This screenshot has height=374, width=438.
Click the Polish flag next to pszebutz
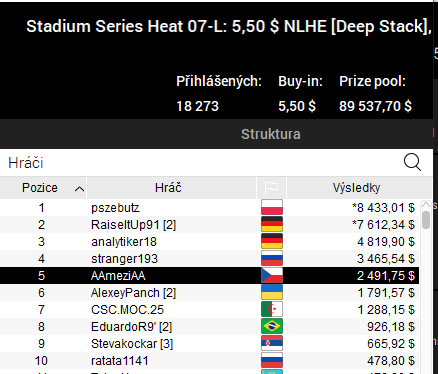(272, 207)
